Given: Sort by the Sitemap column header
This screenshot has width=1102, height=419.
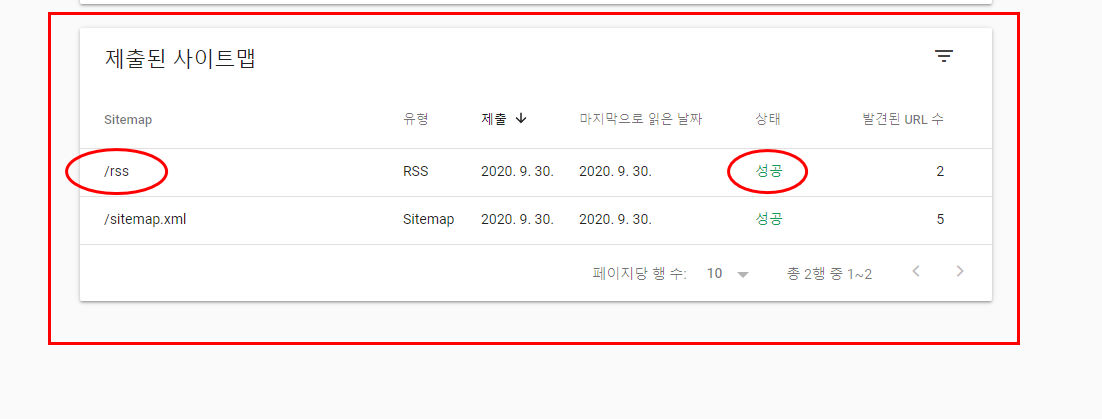Looking at the screenshot, I should [128, 120].
